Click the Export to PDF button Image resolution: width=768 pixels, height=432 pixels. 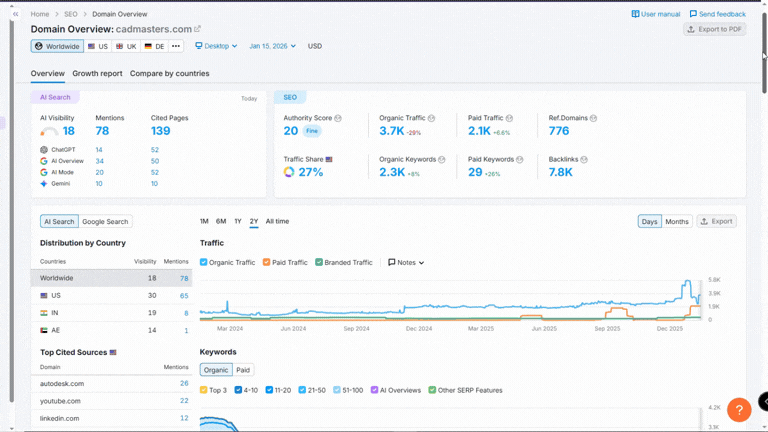(x=714, y=29)
